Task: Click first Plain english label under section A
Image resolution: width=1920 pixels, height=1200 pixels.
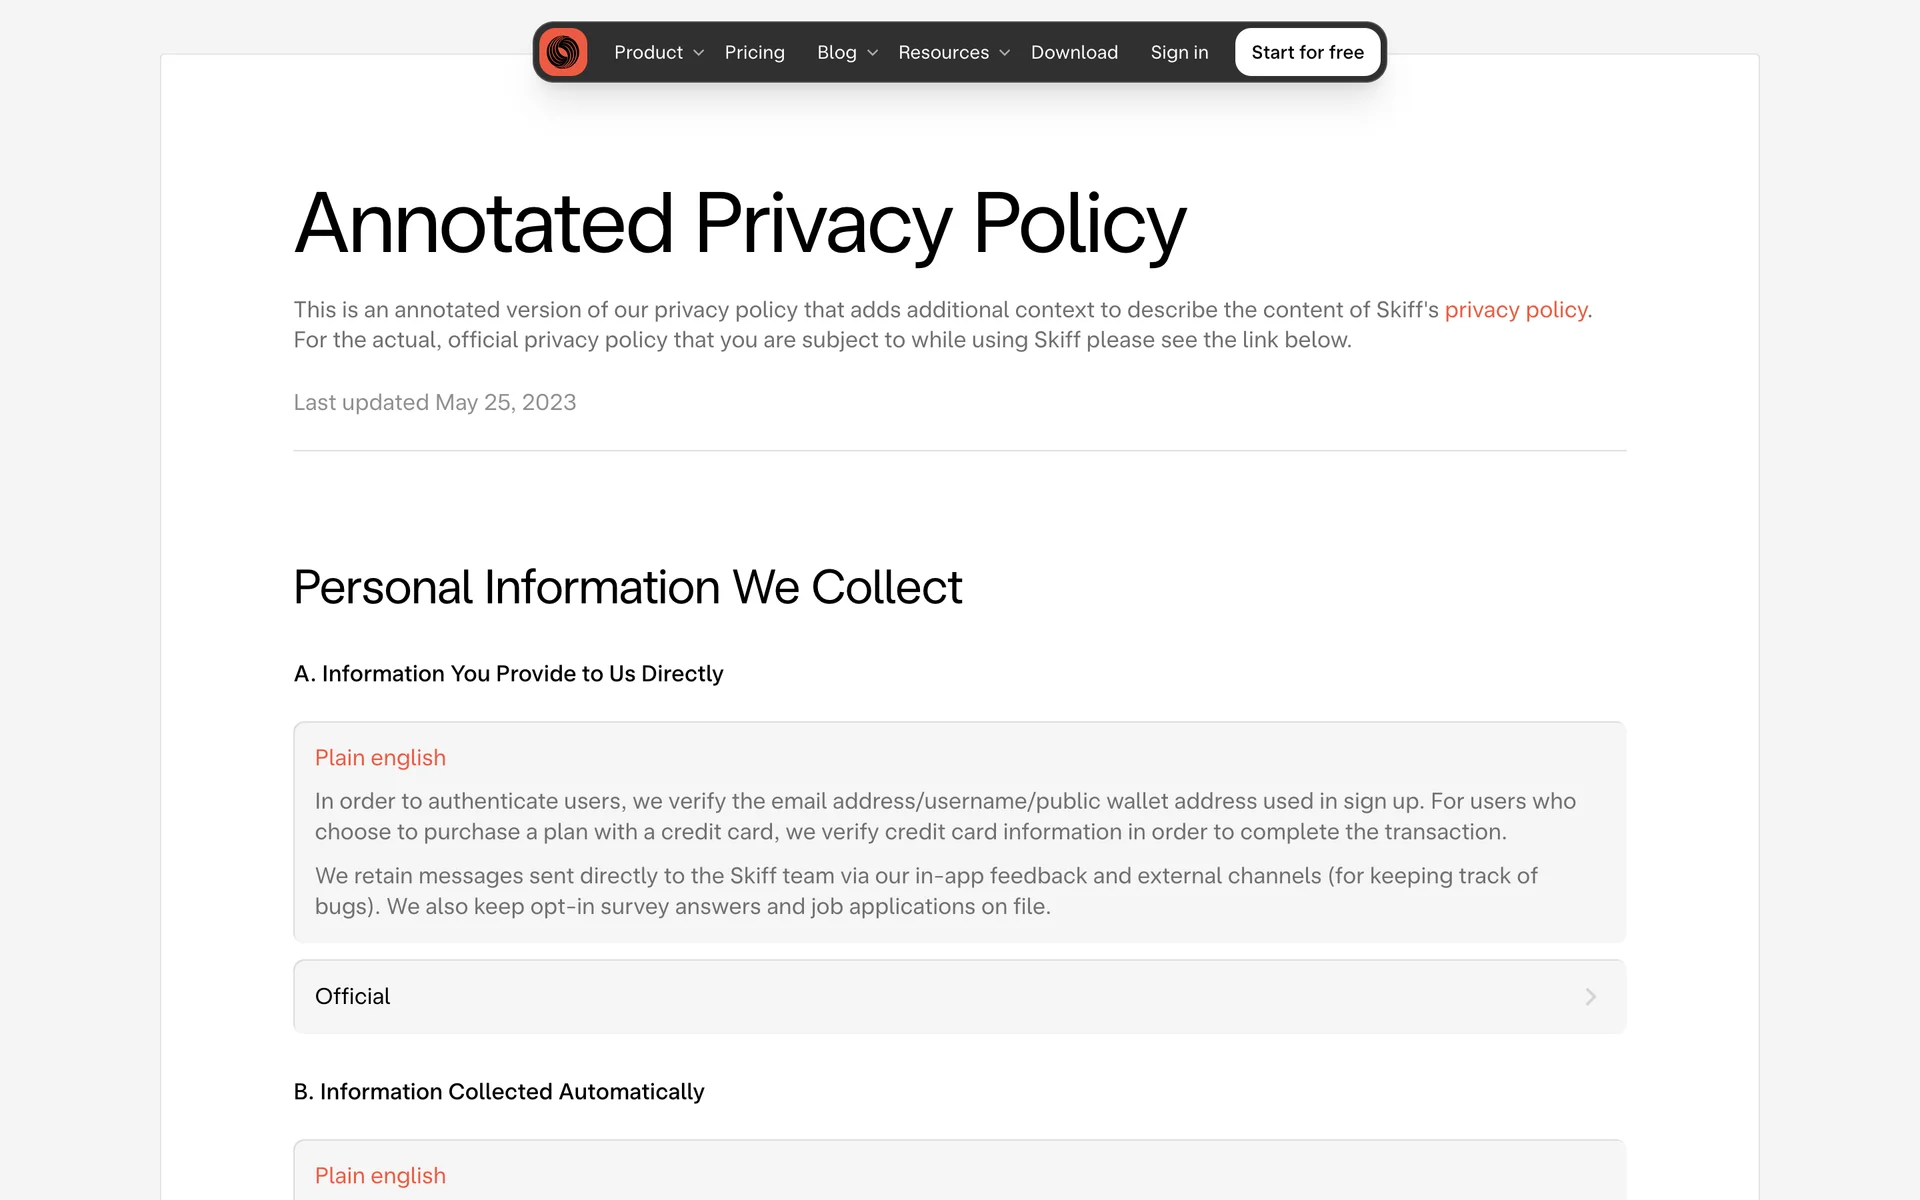Action: 380,758
